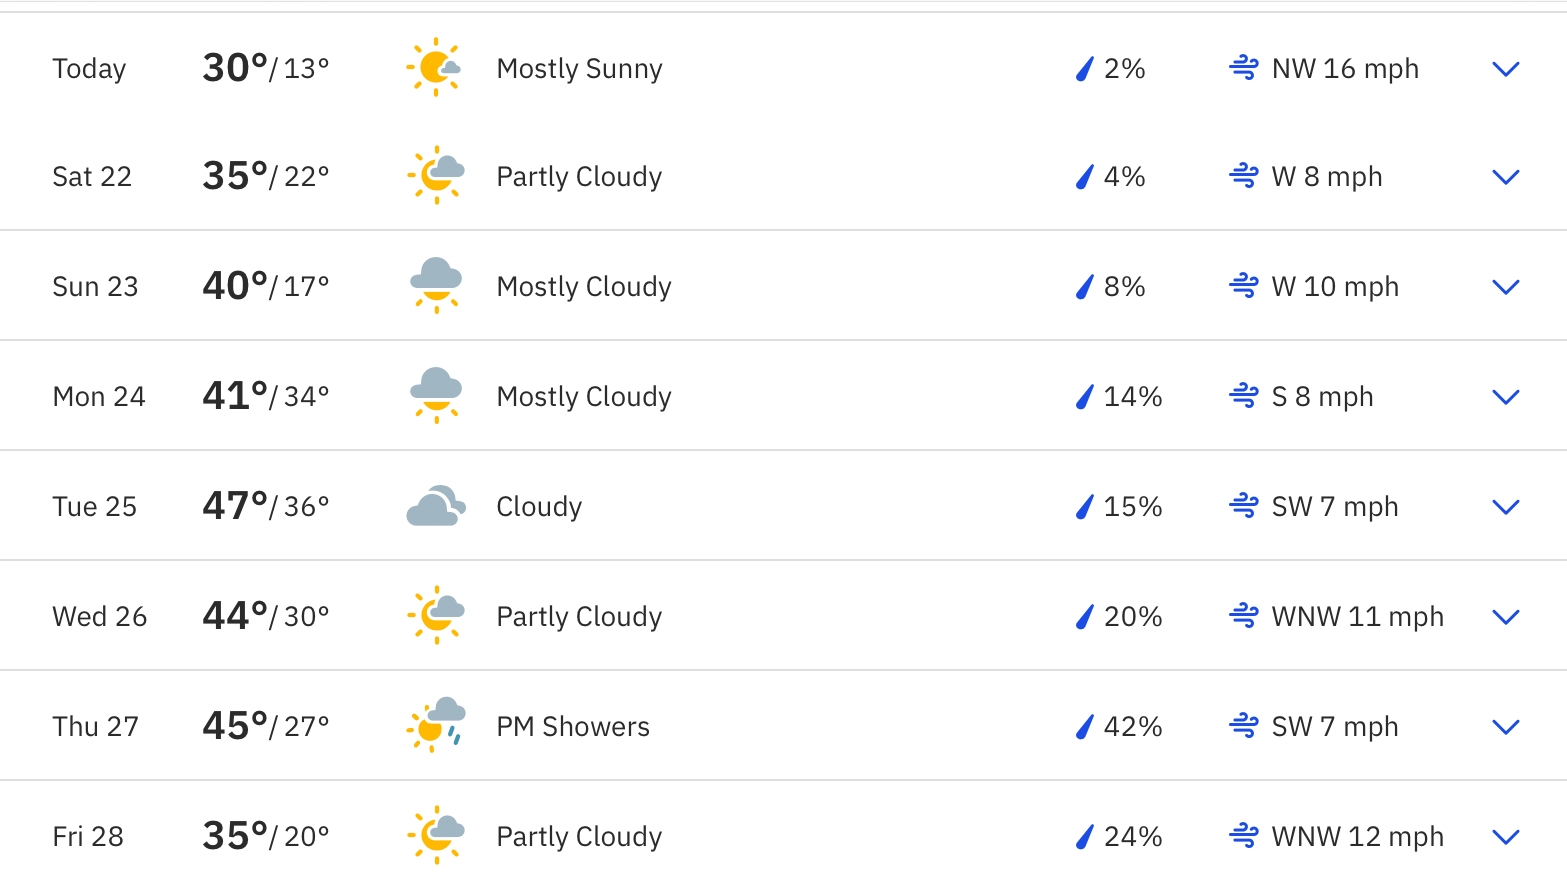Screen dimensions: 1567x882
Task: Click the PM Showers icon for Thu 27
Action: tap(436, 725)
